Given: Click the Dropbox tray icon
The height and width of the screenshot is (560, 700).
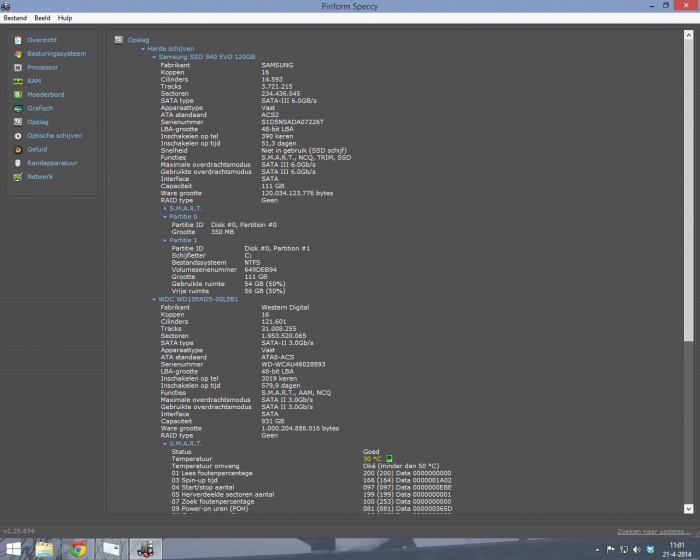Looking at the screenshot, I should pos(650,549).
